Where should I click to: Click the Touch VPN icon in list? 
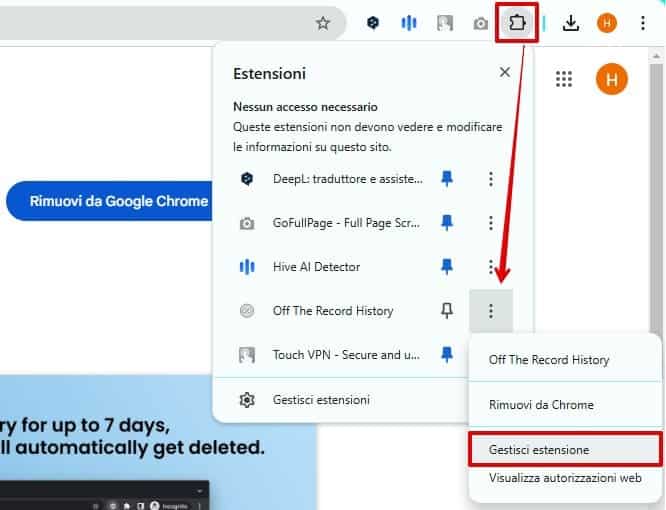(x=247, y=355)
